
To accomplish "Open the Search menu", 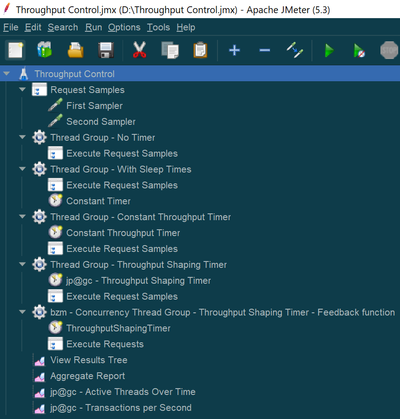I will point(63,27).
